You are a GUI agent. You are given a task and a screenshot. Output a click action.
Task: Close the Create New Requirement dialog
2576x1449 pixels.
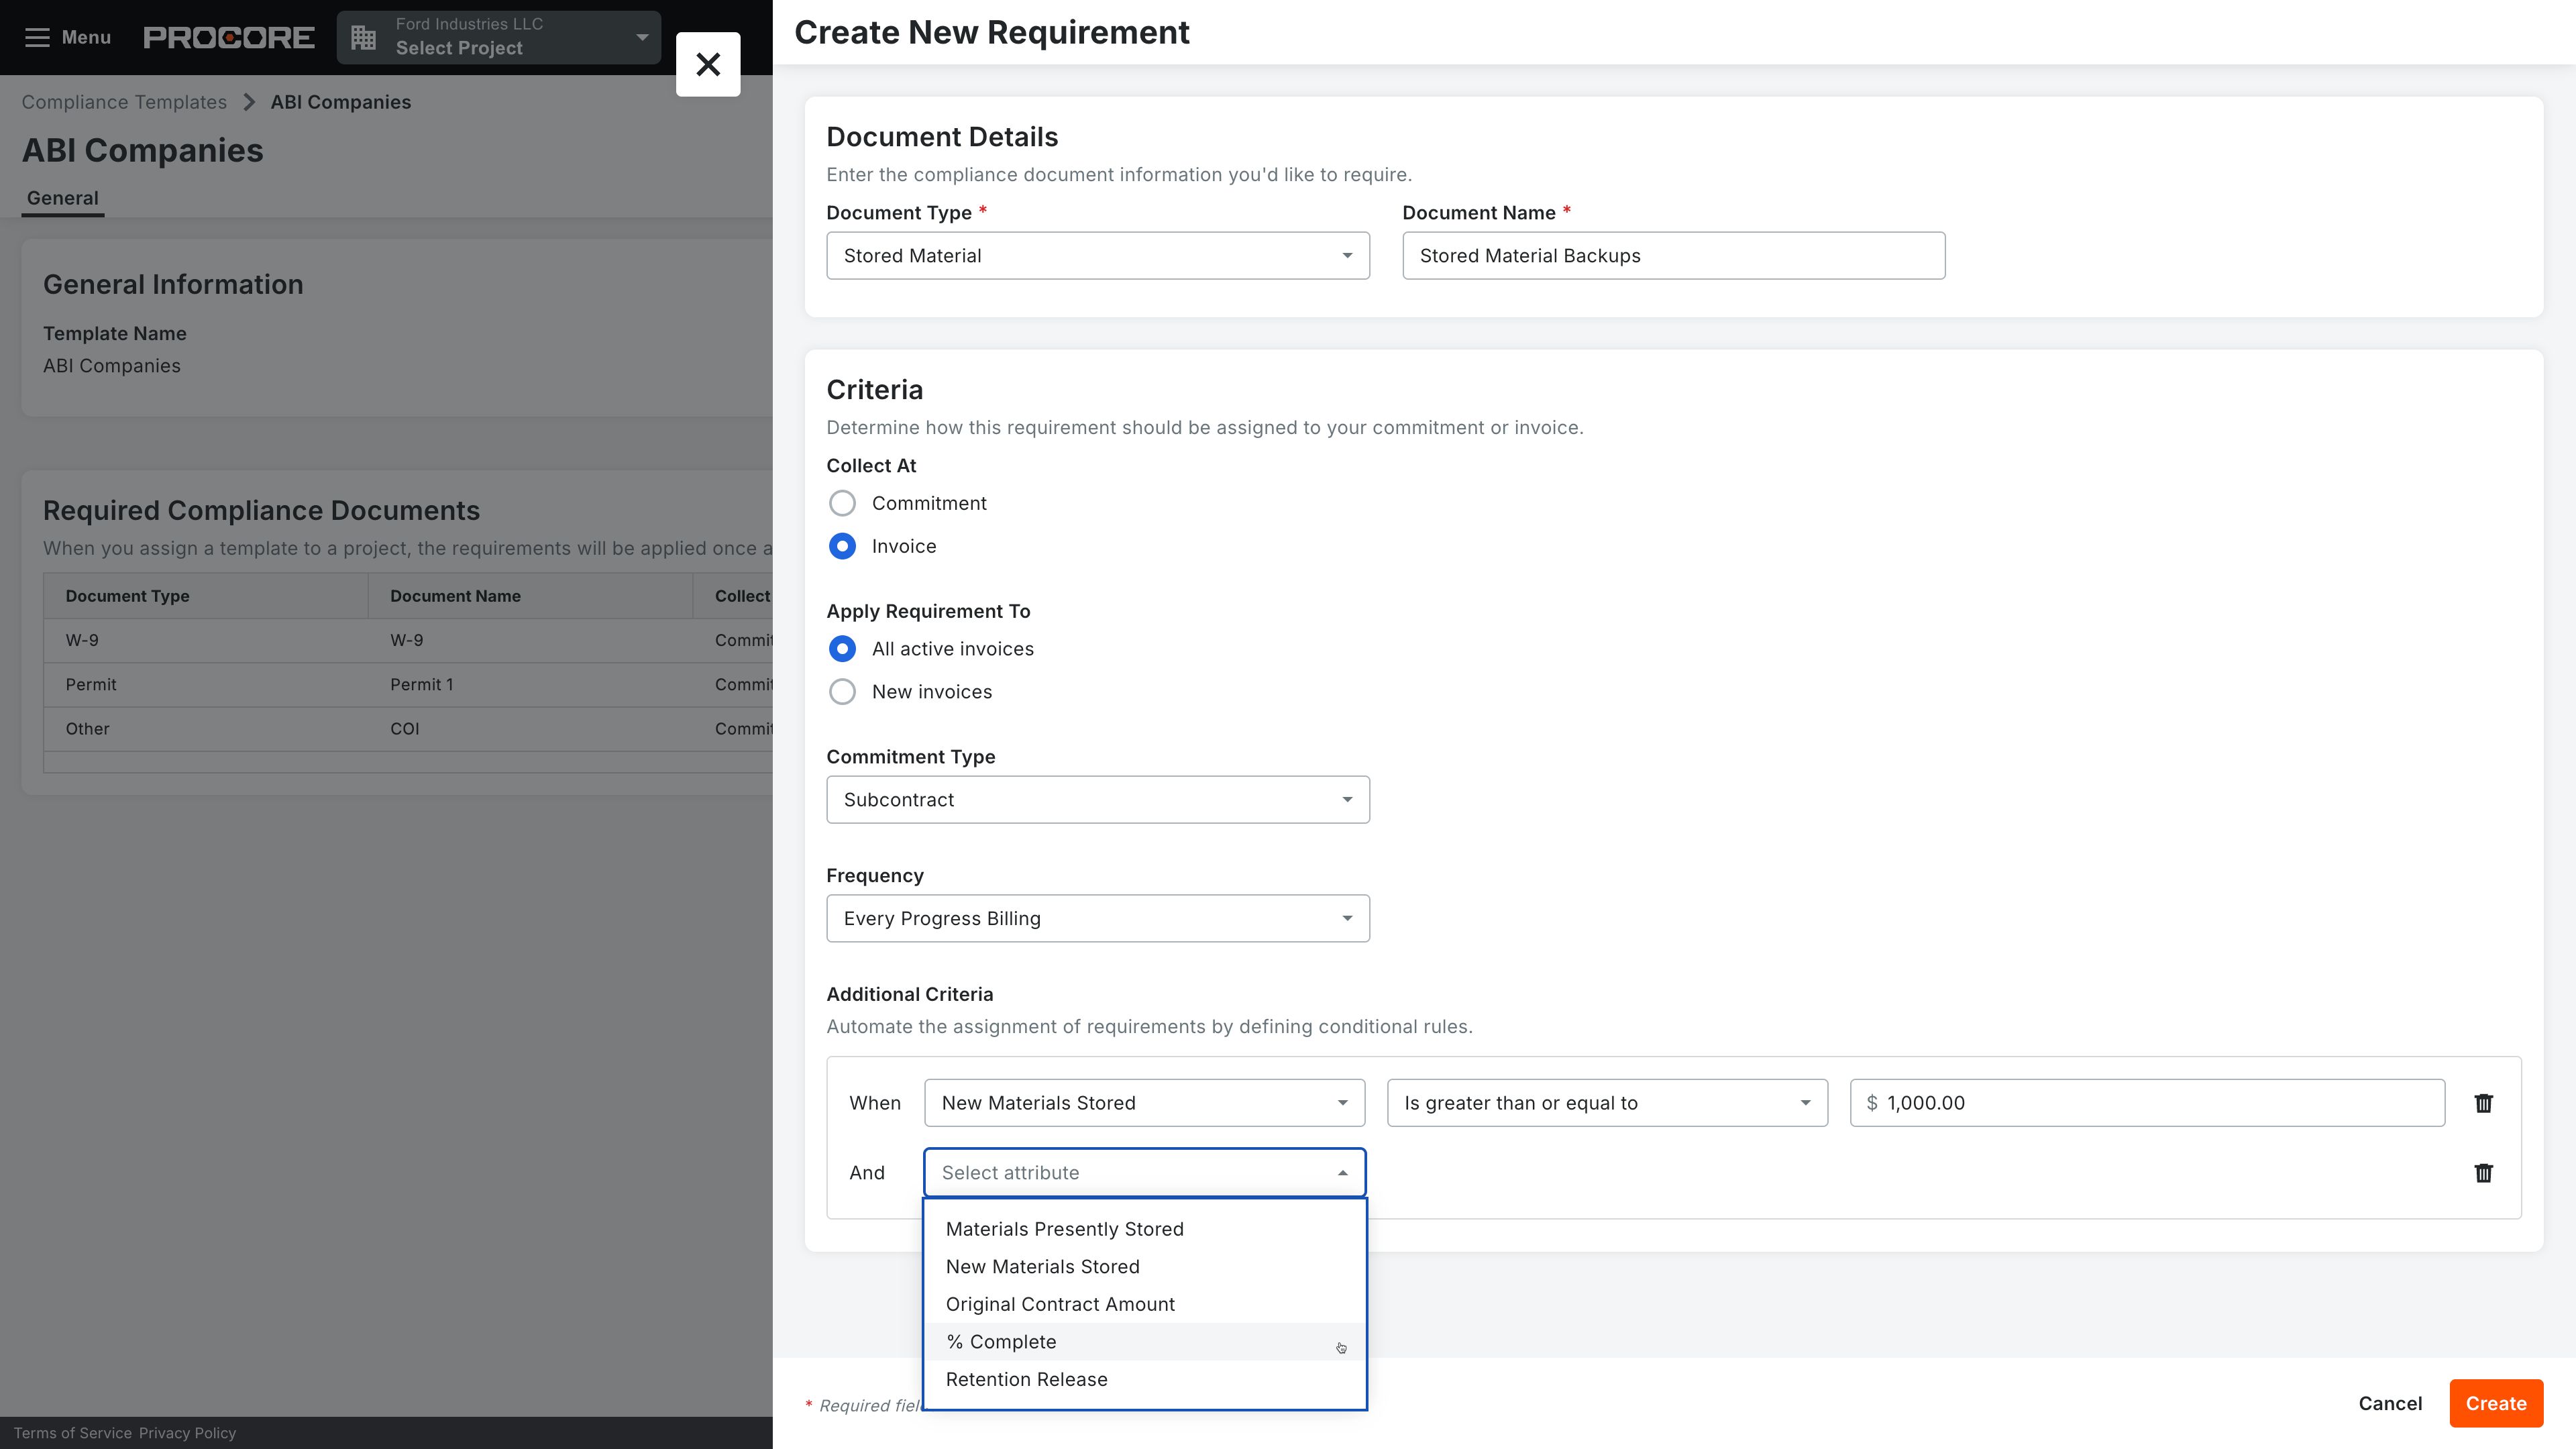pyautogui.click(x=708, y=64)
